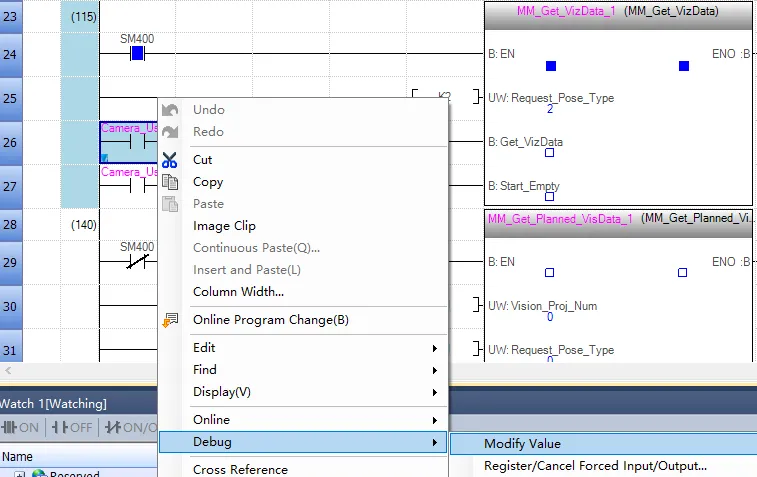Click the Copy pages icon
This screenshot has height=477, width=757.
coord(170,182)
